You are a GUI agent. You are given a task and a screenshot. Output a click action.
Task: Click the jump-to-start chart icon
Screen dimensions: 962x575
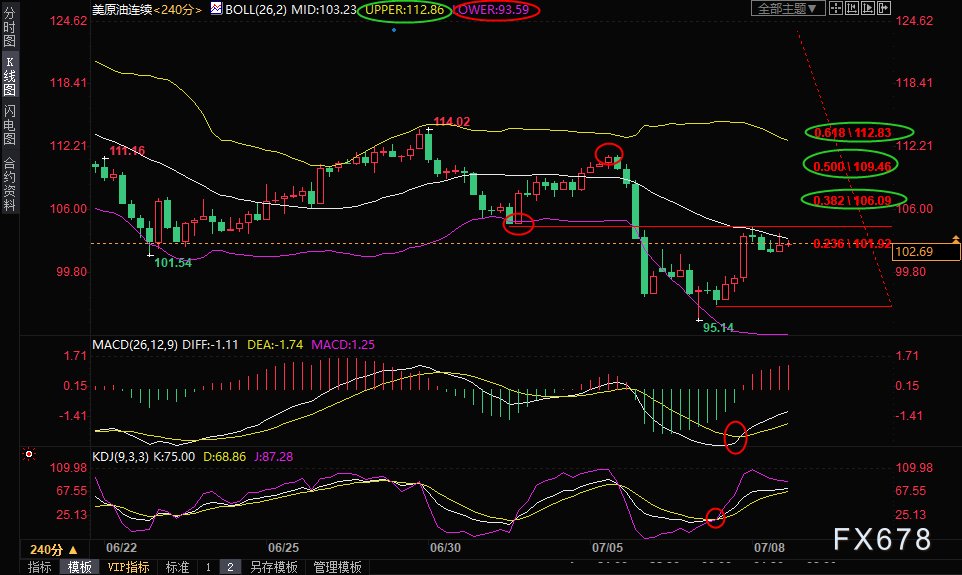pyautogui.click(x=852, y=8)
